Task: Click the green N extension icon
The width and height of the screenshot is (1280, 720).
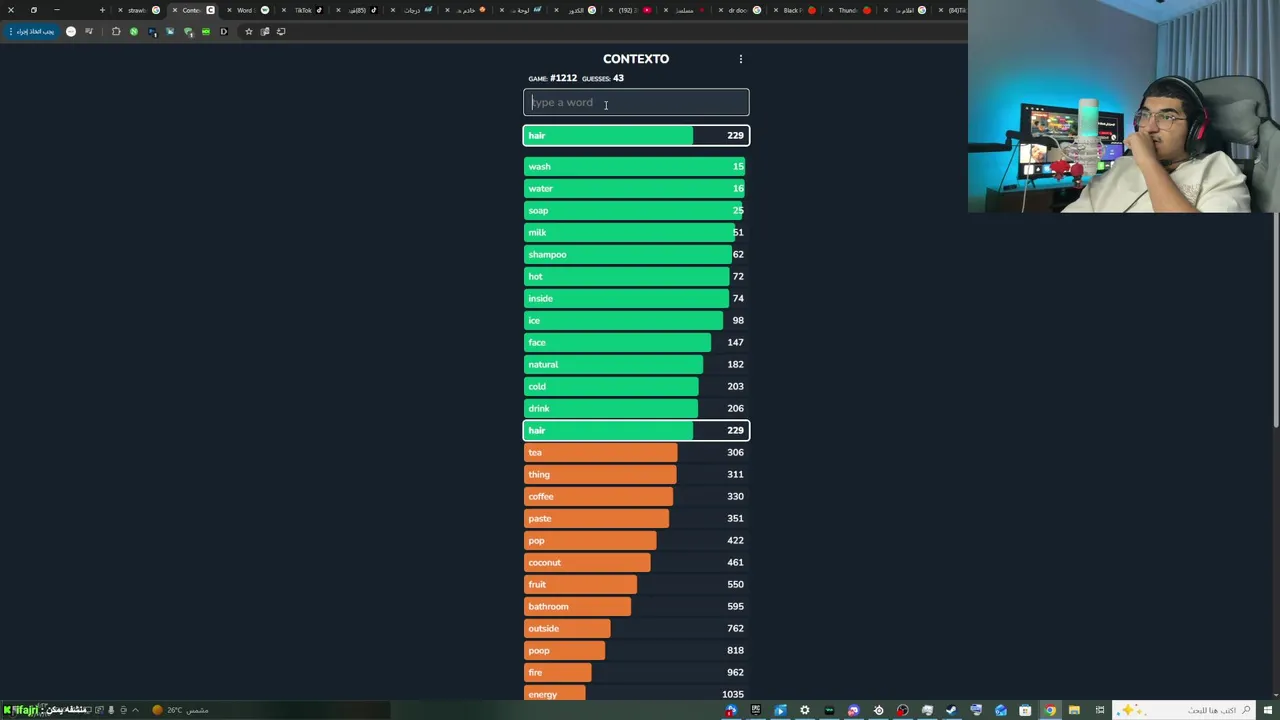Action: [x=134, y=31]
